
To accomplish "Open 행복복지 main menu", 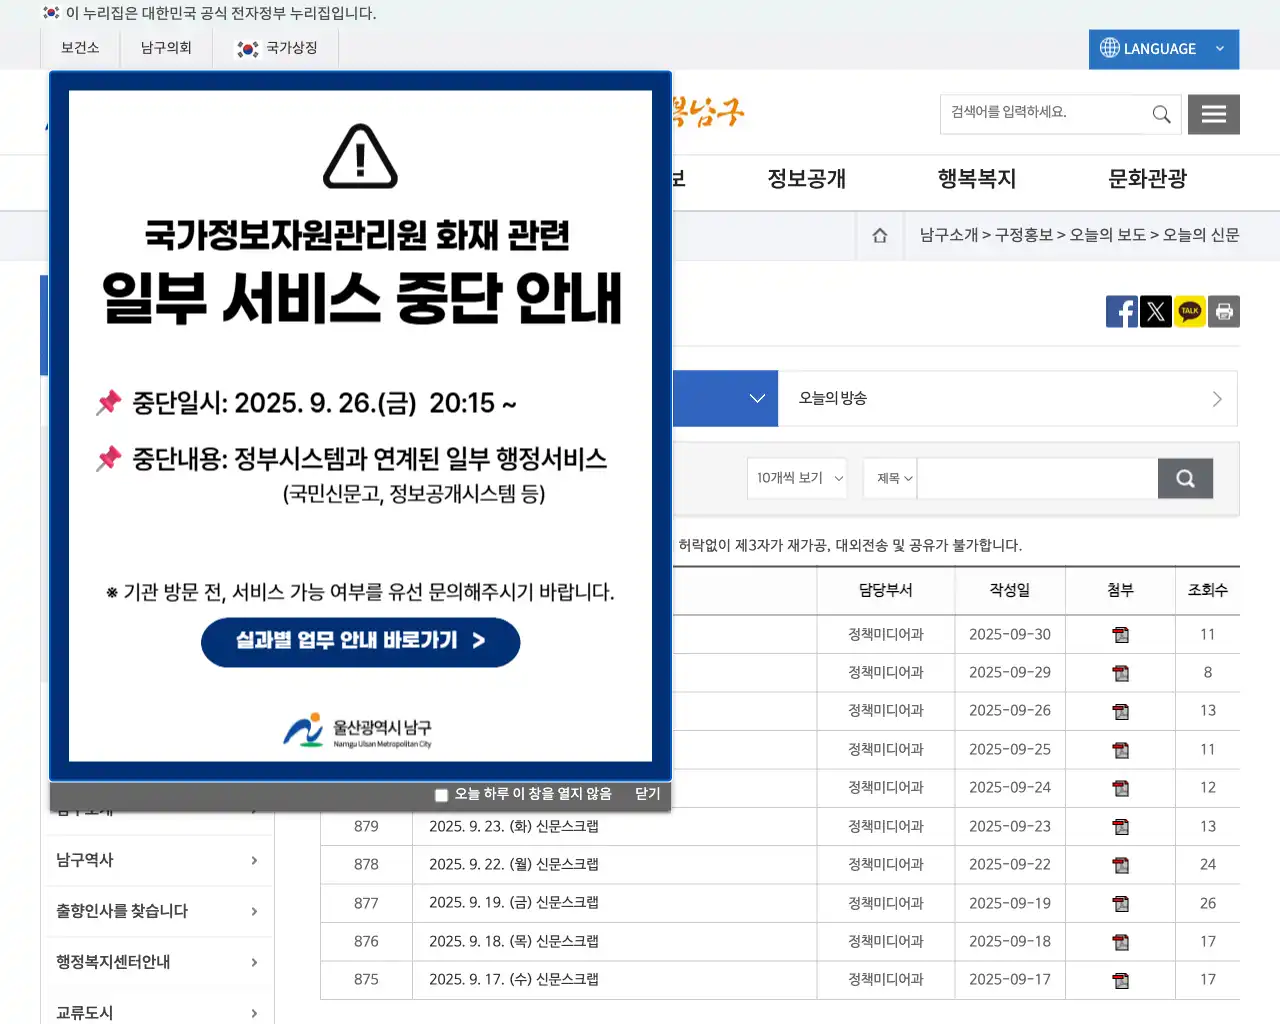I will [977, 179].
